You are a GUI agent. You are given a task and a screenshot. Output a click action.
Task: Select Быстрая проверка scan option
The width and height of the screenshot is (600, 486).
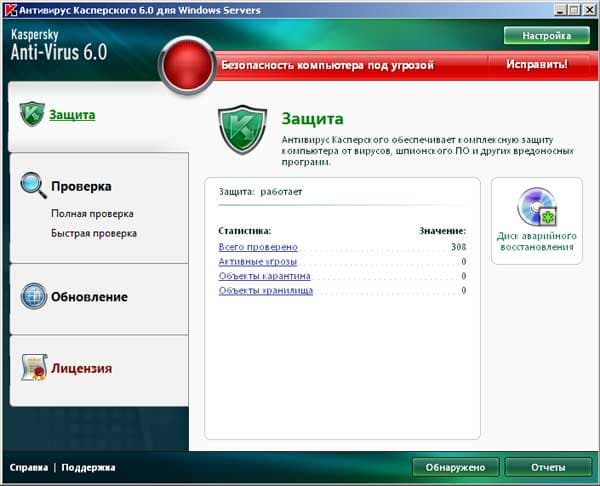coord(94,233)
